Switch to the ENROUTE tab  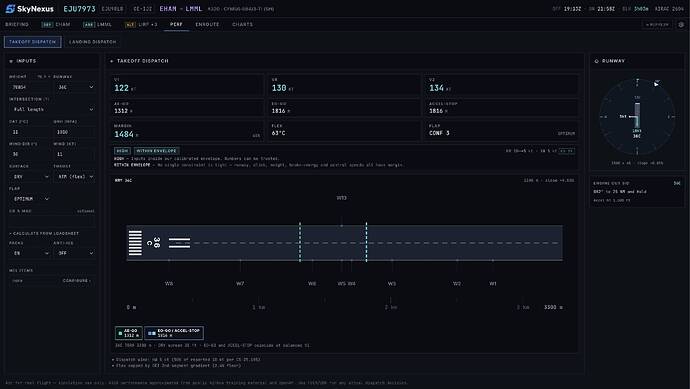click(x=207, y=25)
